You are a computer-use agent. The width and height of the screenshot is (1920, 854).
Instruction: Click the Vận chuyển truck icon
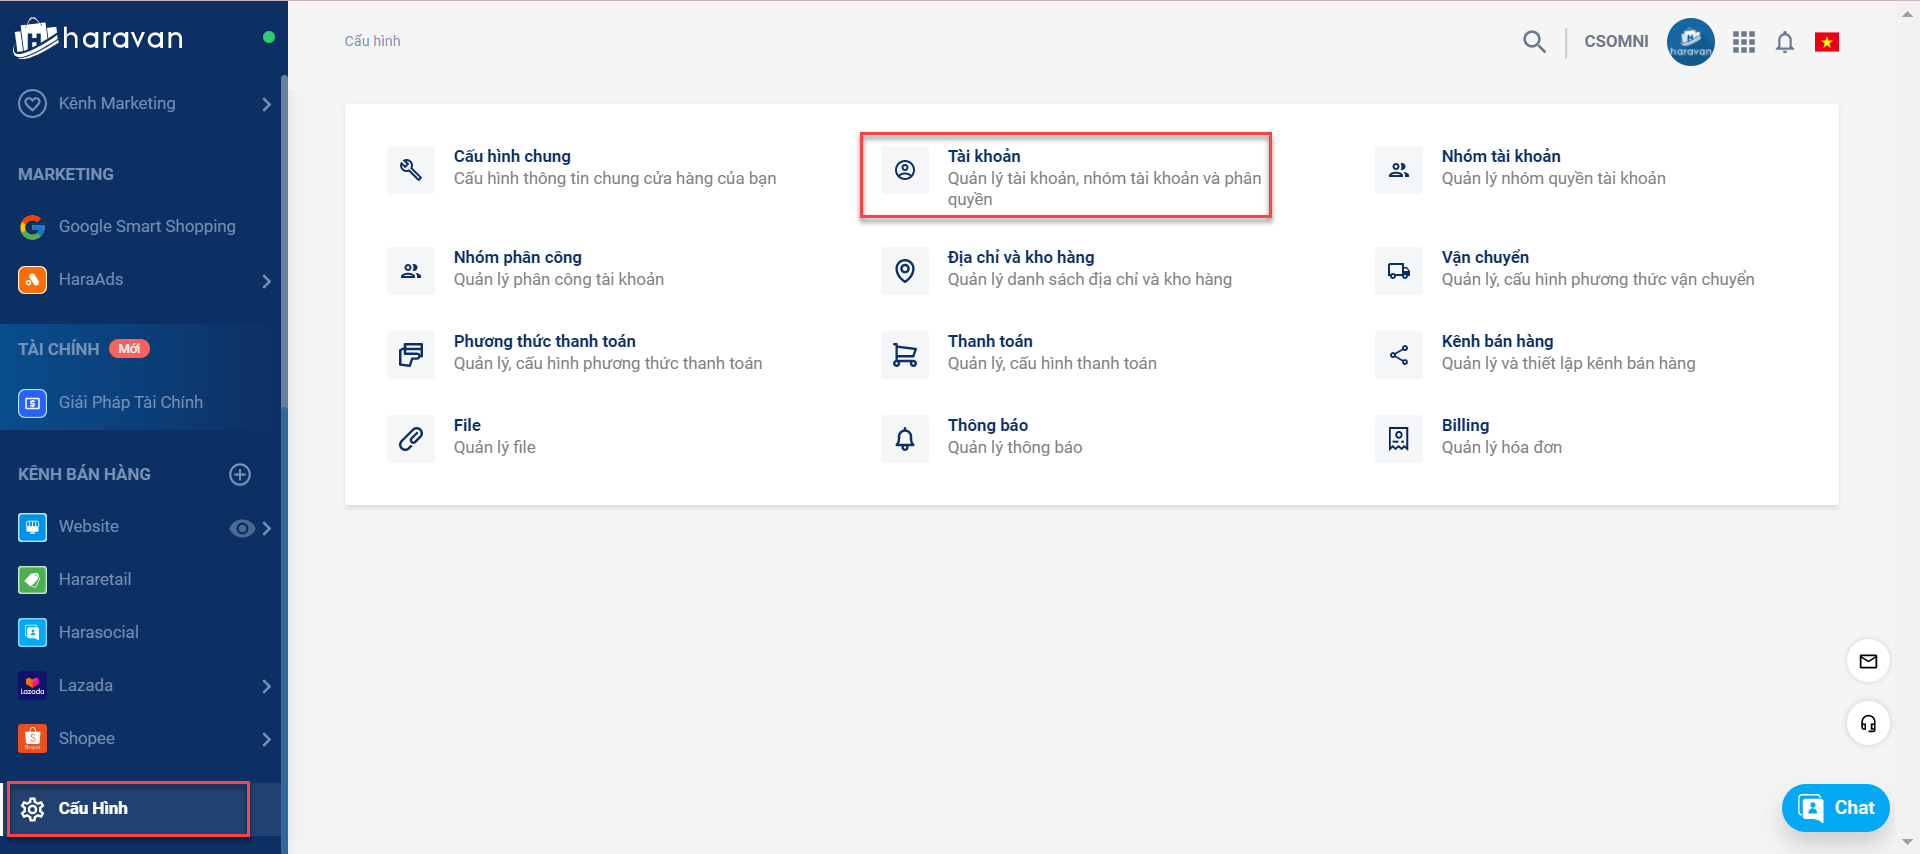(x=1399, y=271)
